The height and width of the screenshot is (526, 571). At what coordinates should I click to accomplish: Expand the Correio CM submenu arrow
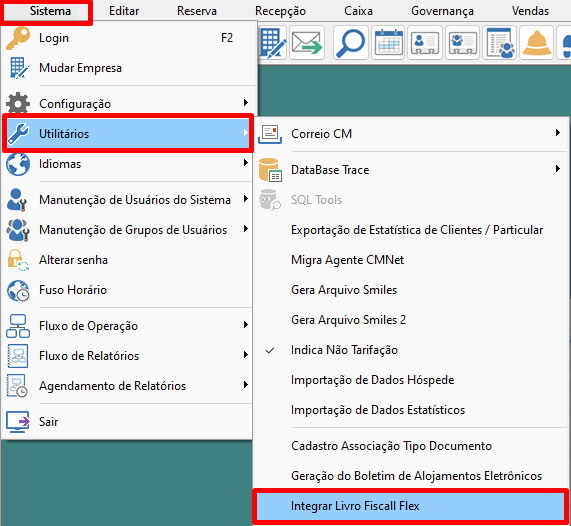[x=558, y=133]
